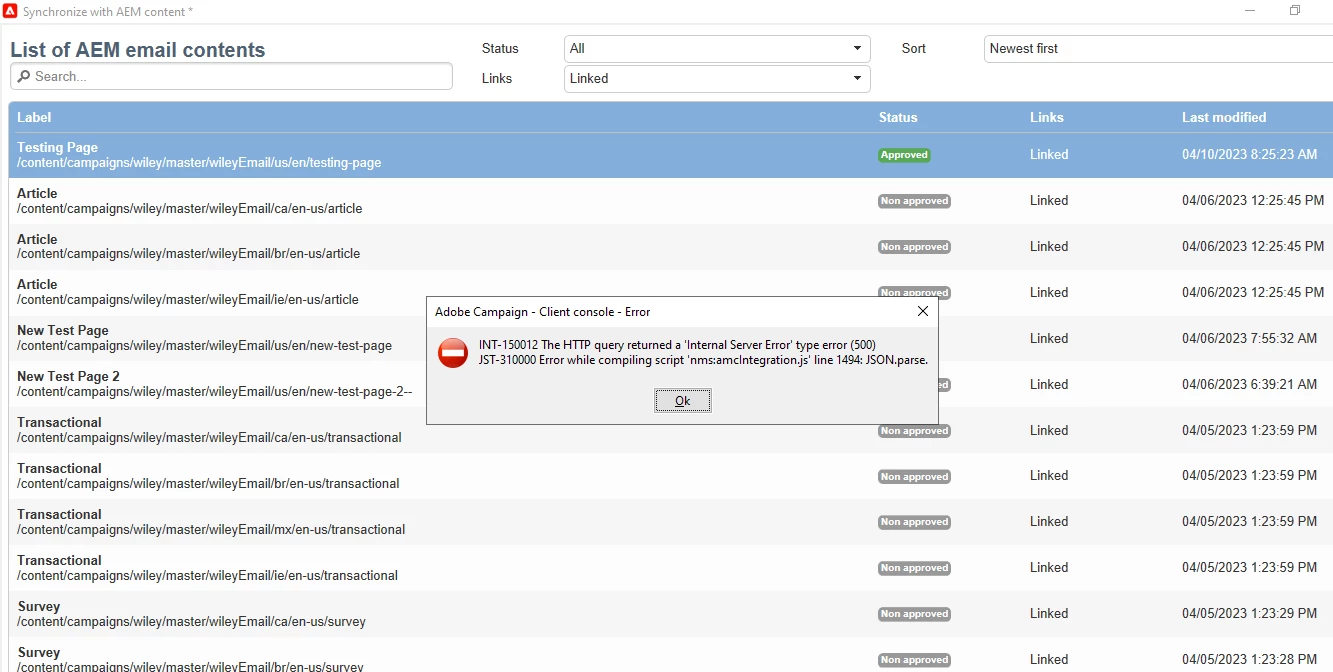This screenshot has width=1333, height=672.
Task: Click Ok in the error dialog
Action: coord(682,401)
